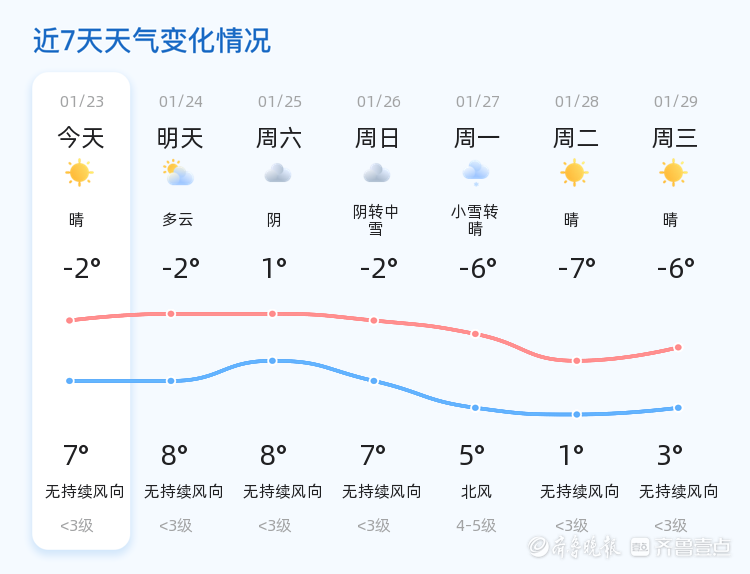Click Tuesday's point on red temperature line
This screenshot has width=750, height=574.
(576, 360)
